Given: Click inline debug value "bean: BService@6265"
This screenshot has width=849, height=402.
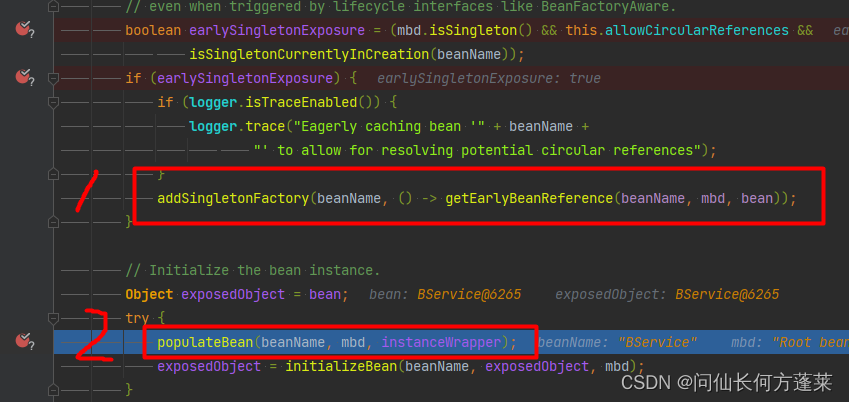Looking at the screenshot, I should point(445,294).
